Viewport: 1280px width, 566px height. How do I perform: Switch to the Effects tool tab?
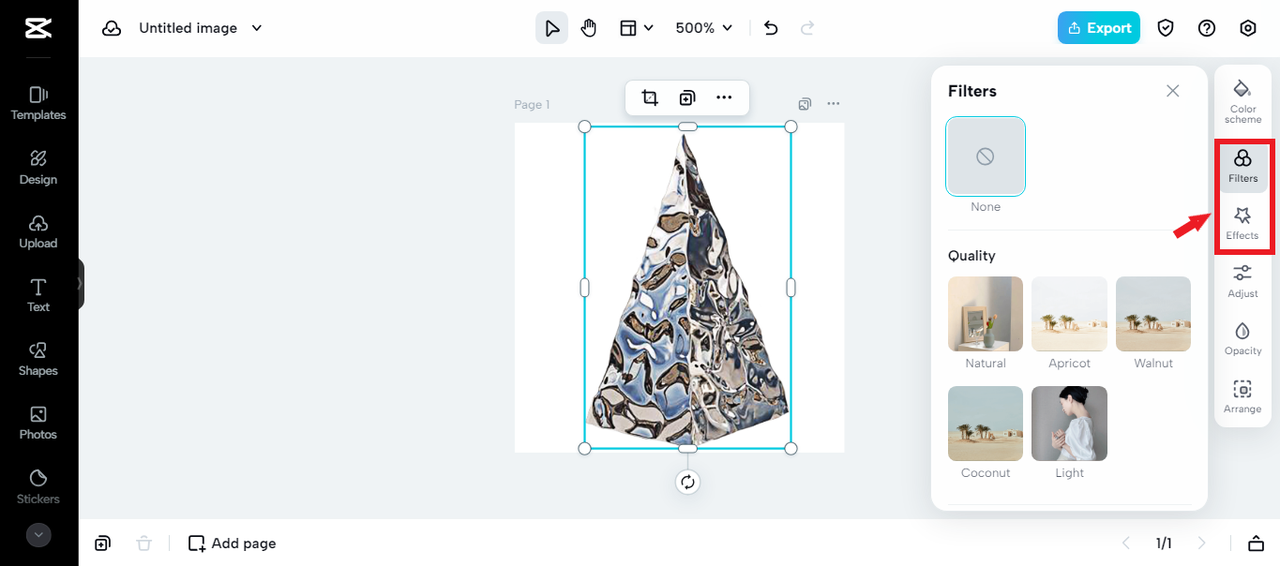click(1243, 224)
